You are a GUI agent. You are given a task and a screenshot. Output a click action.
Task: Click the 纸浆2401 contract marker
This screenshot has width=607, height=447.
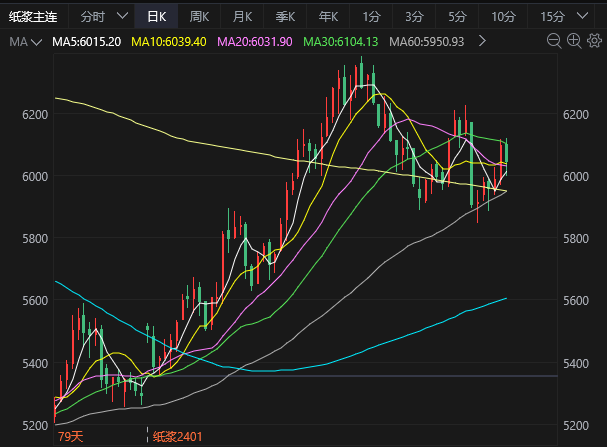[x=178, y=436]
